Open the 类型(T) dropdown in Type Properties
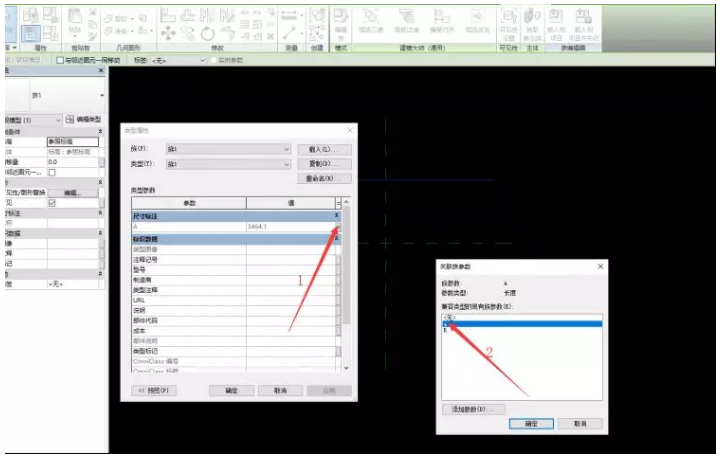 tap(228, 164)
